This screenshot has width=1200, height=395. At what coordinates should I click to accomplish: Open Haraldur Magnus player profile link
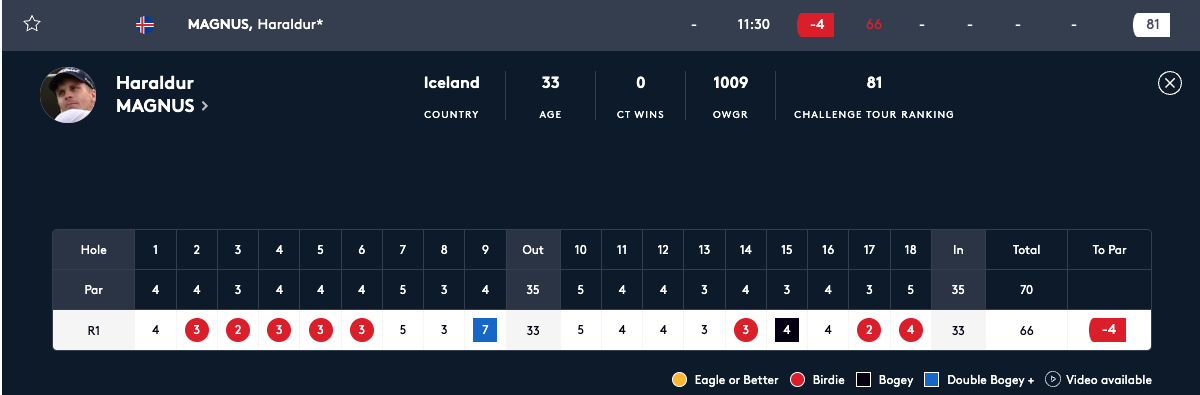[162, 94]
